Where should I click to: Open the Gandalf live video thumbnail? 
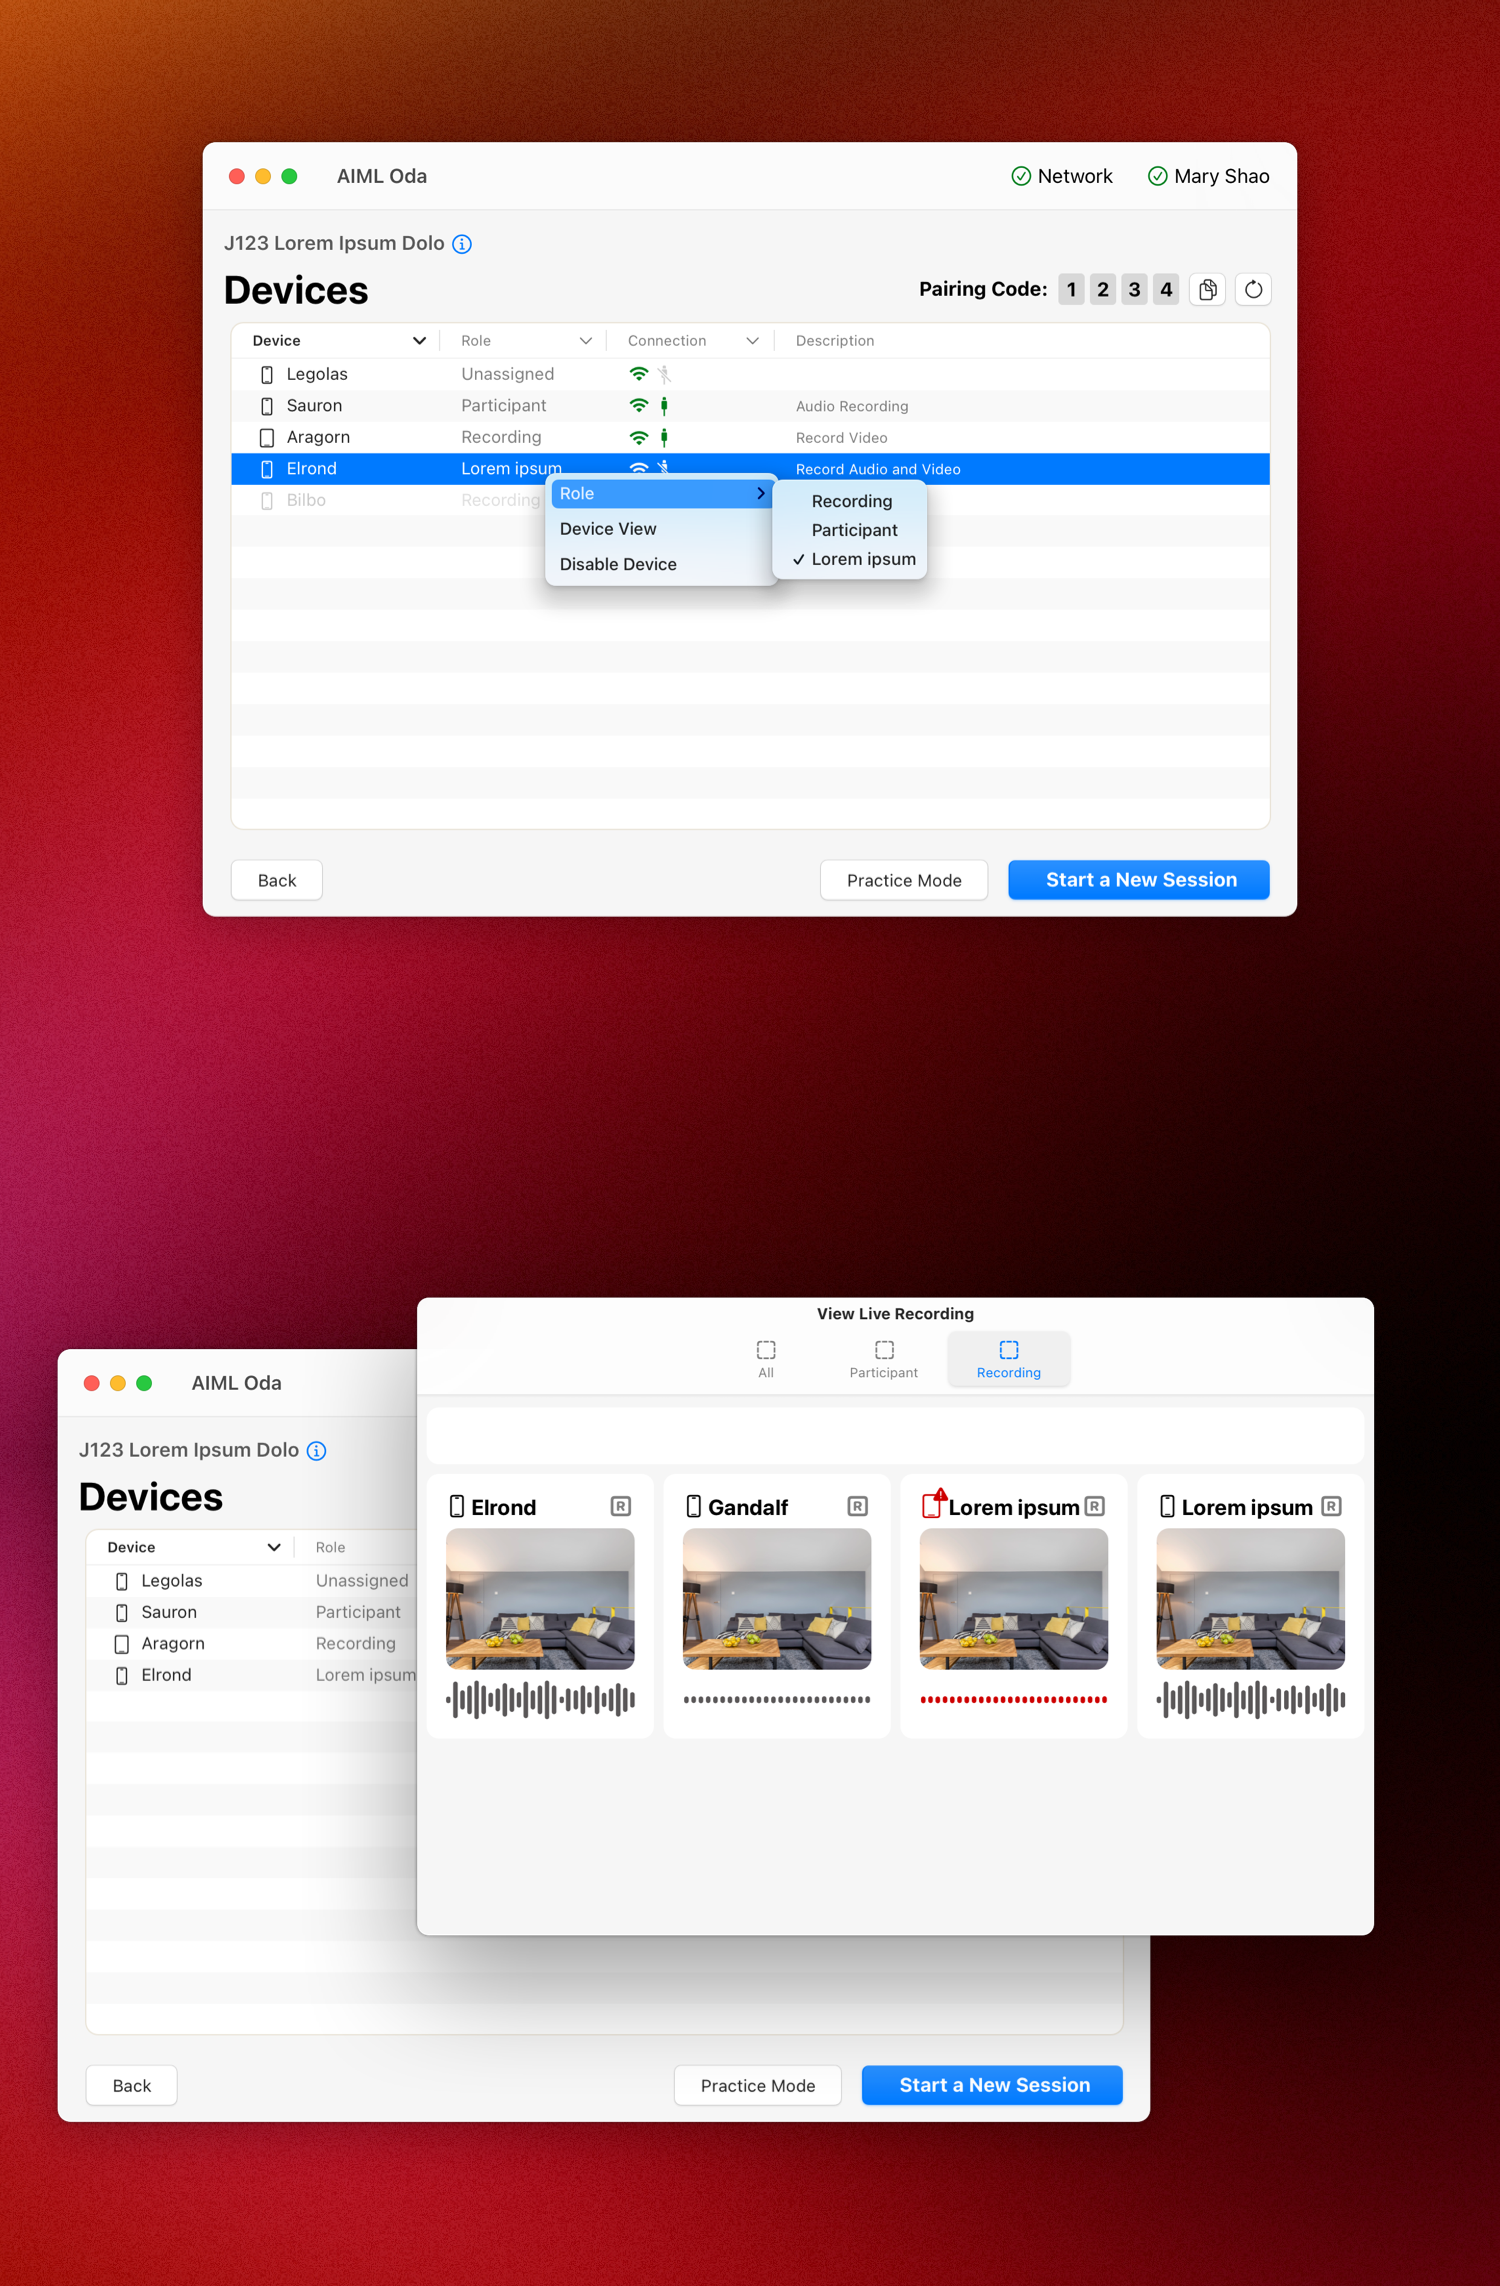coord(776,1598)
